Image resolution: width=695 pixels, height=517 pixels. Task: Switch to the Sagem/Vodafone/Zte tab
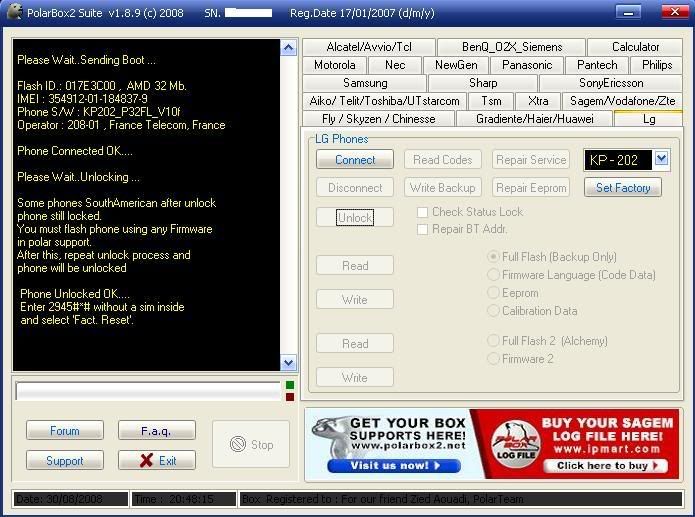(622, 101)
